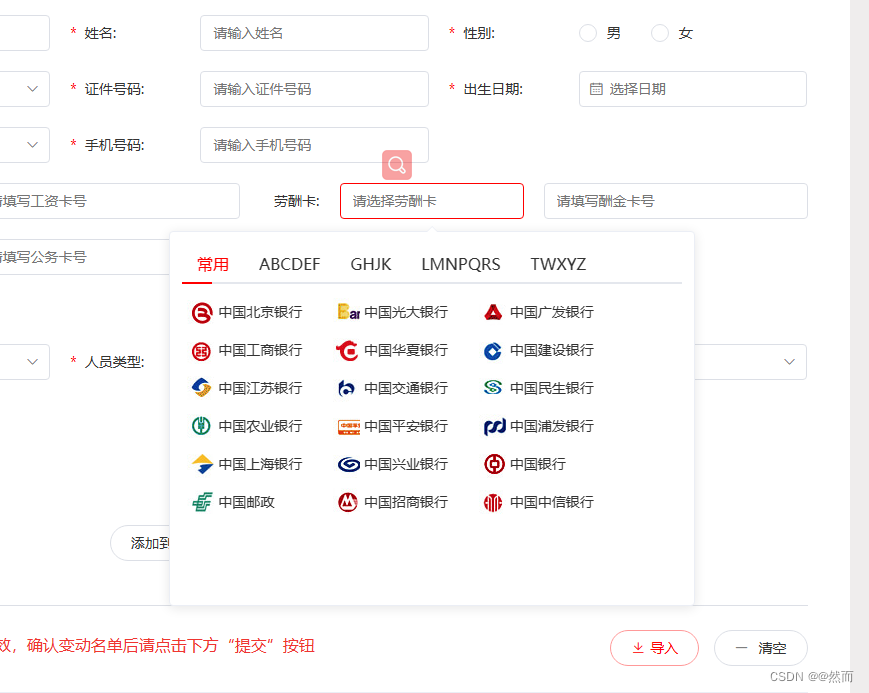Click the 导入 import button

coord(654,648)
